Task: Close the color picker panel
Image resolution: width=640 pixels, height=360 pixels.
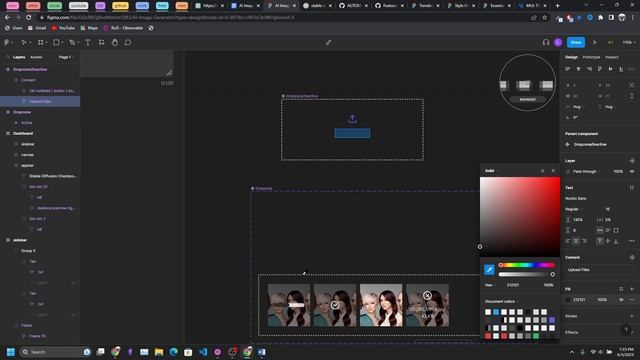Action: [553, 171]
